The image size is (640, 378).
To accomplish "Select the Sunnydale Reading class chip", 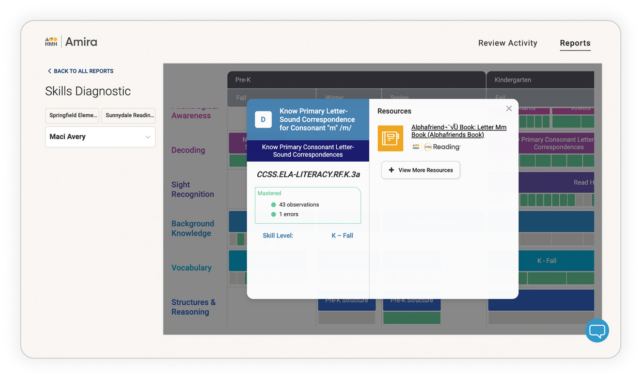I will coord(129,116).
